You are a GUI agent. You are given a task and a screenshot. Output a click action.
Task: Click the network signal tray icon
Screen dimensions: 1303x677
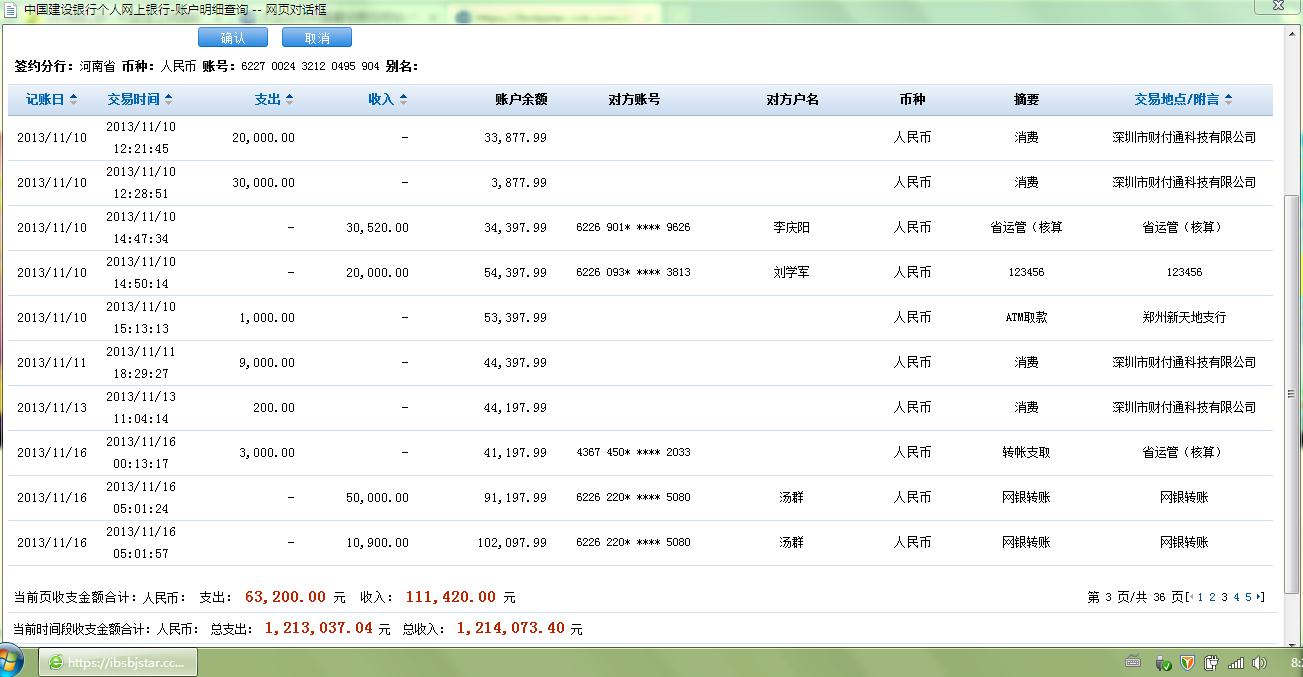coord(1236,663)
